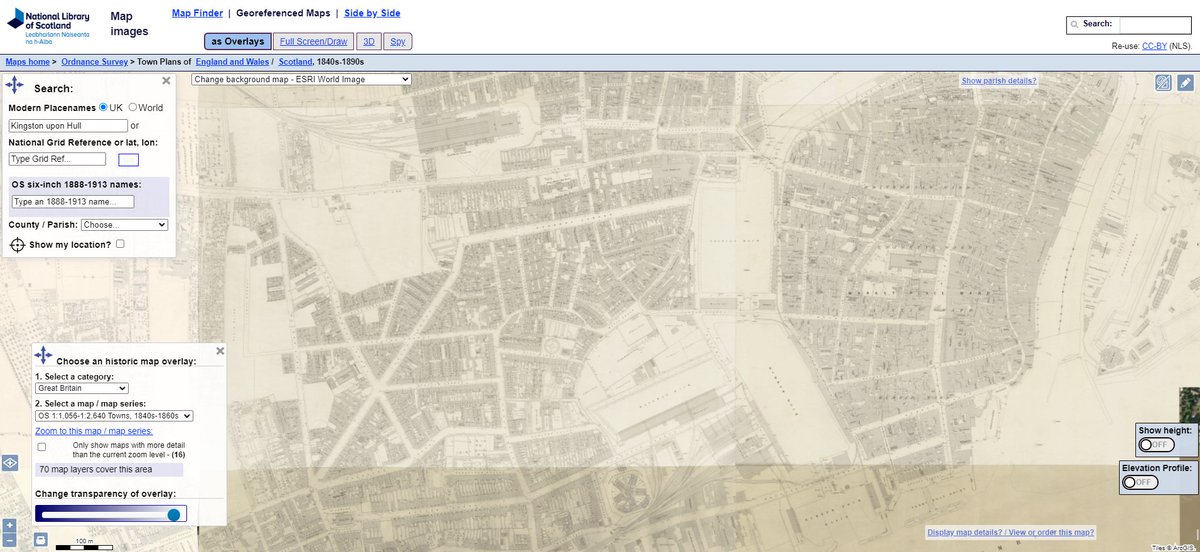The height and width of the screenshot is (552, 1200).
Task: Click the Scotland breadcrumb link
Action: click(x=295, y=62)
